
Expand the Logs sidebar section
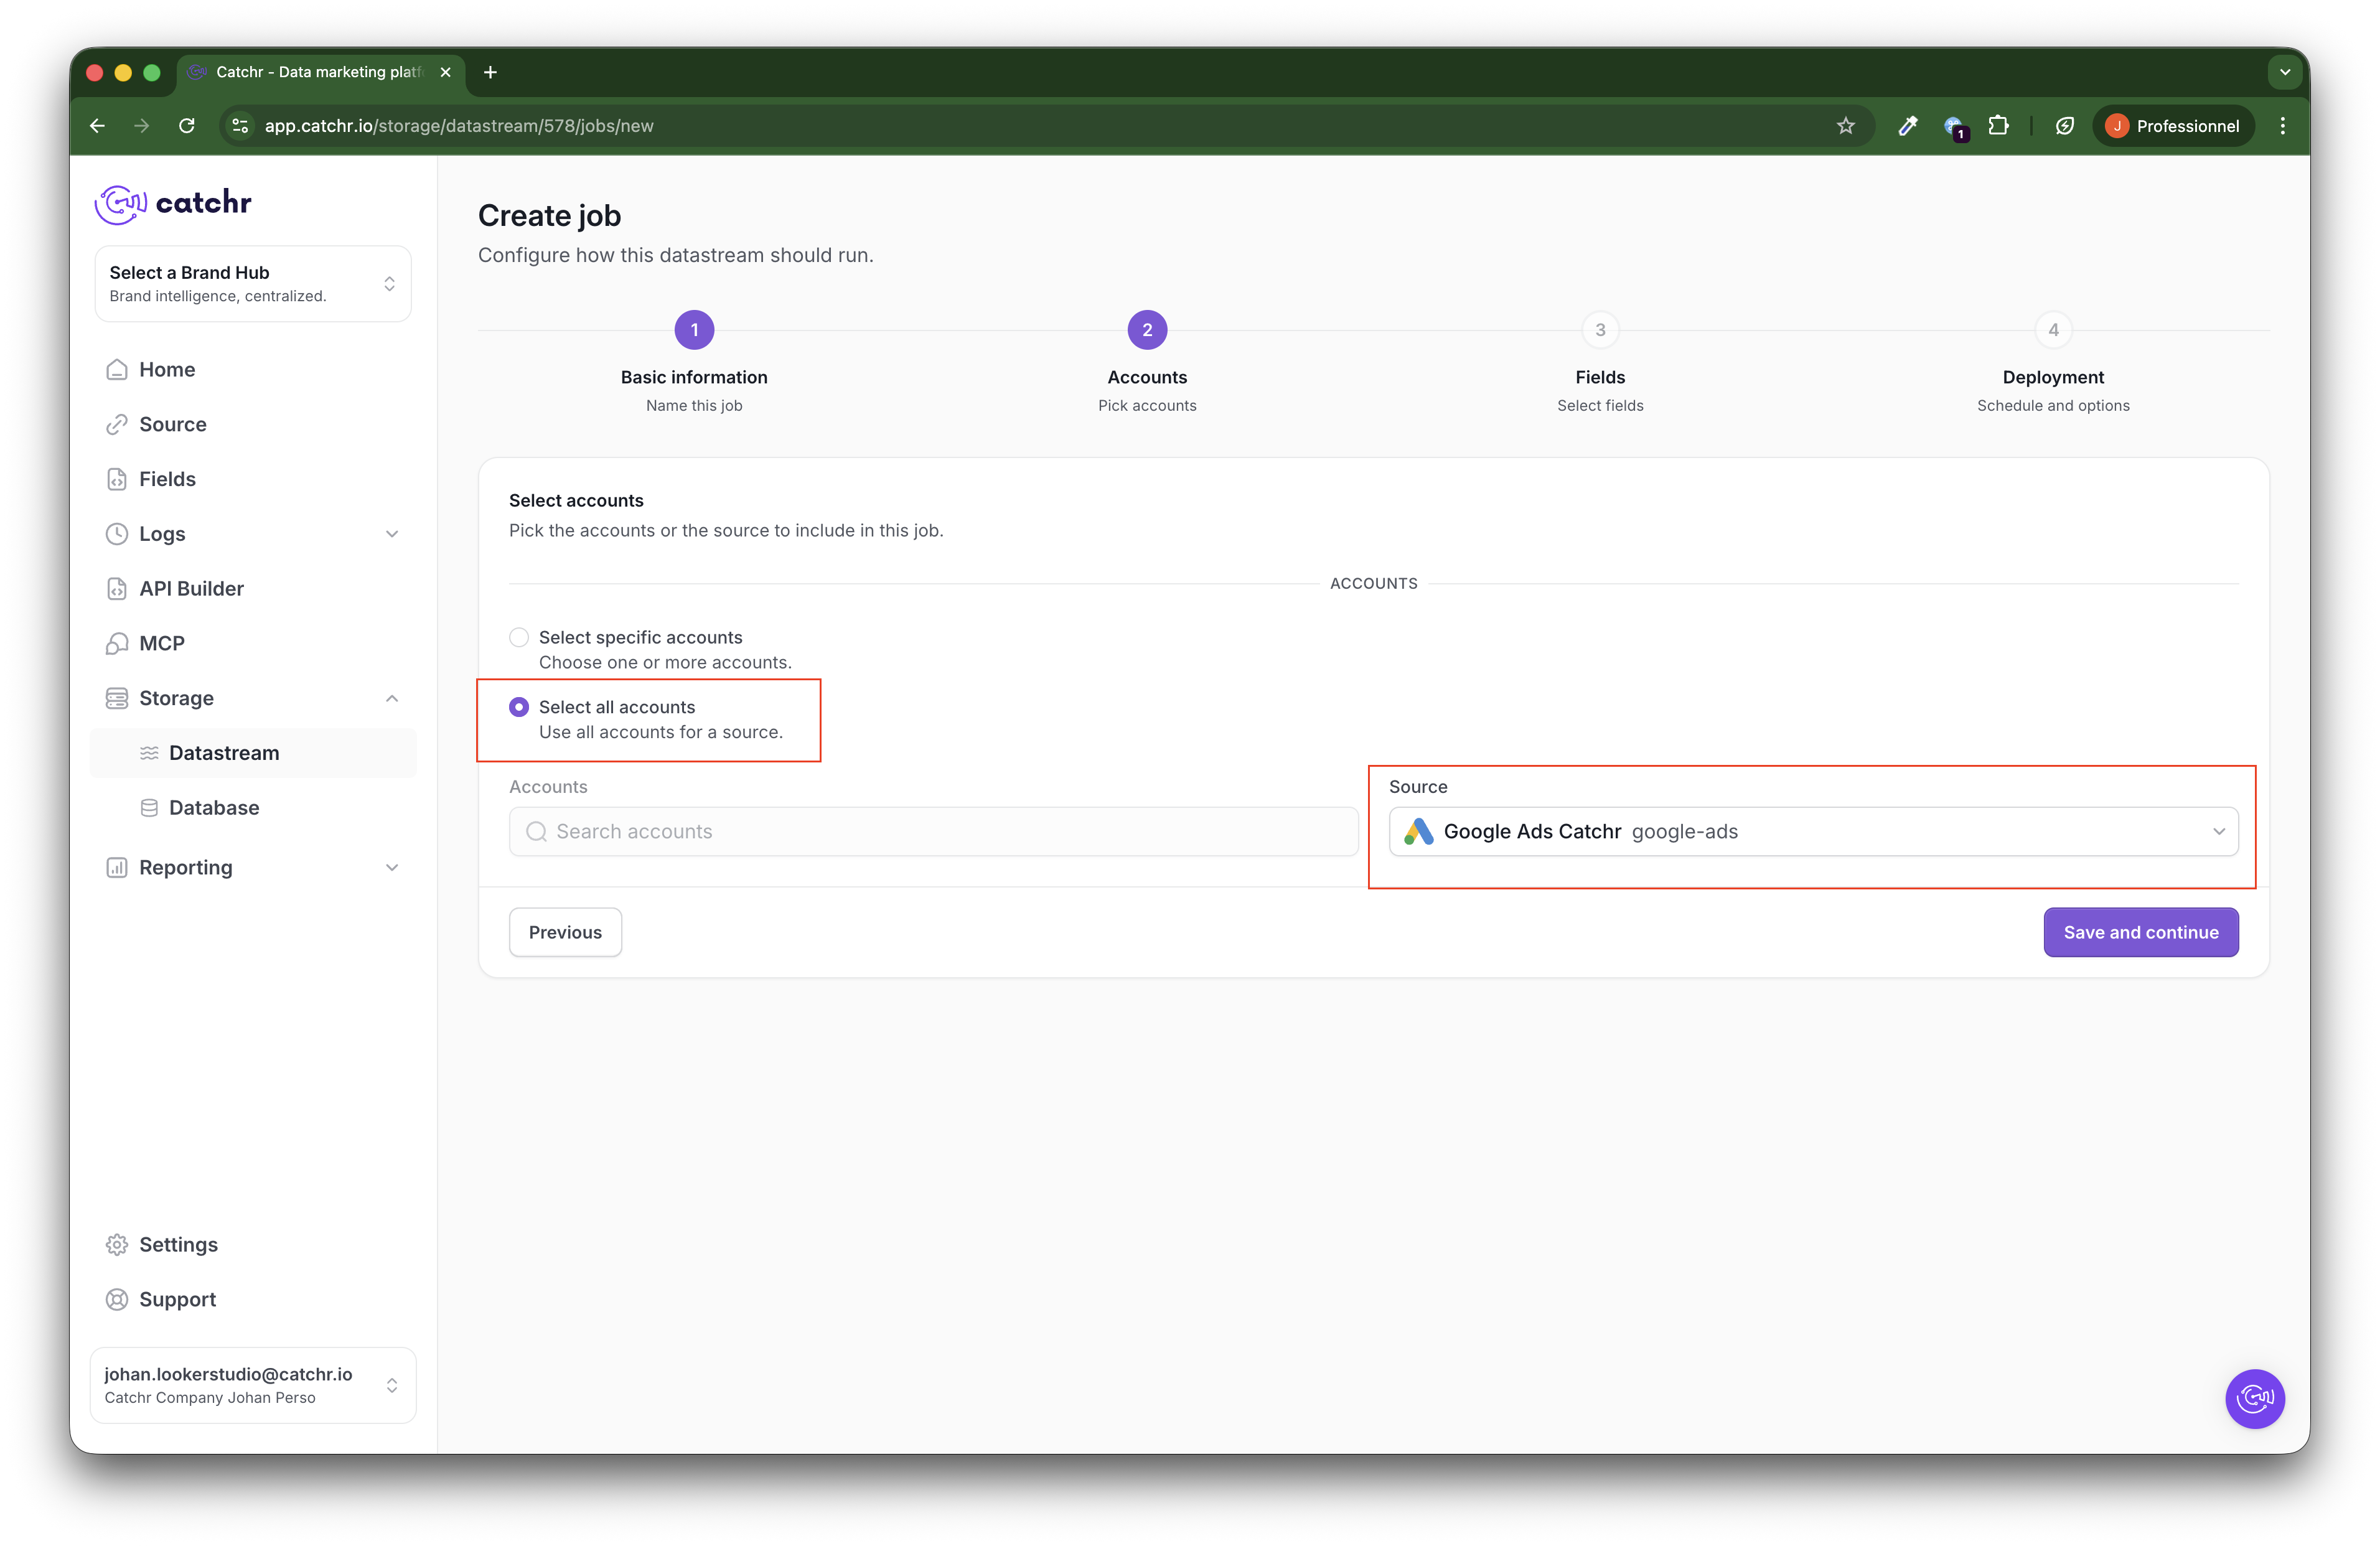click(x=392, y=534)
